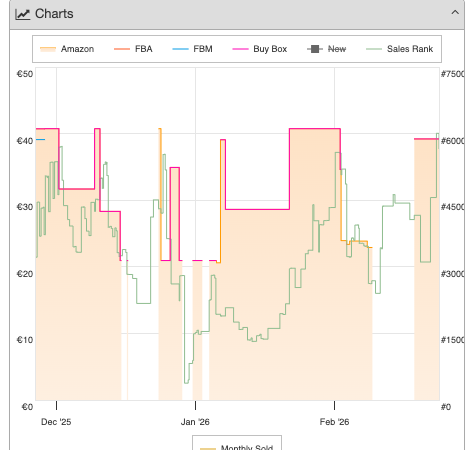Toggle the Sales Rank series in the legend
Viewport: 474px width, 450px height.
[x=399, y=49]
